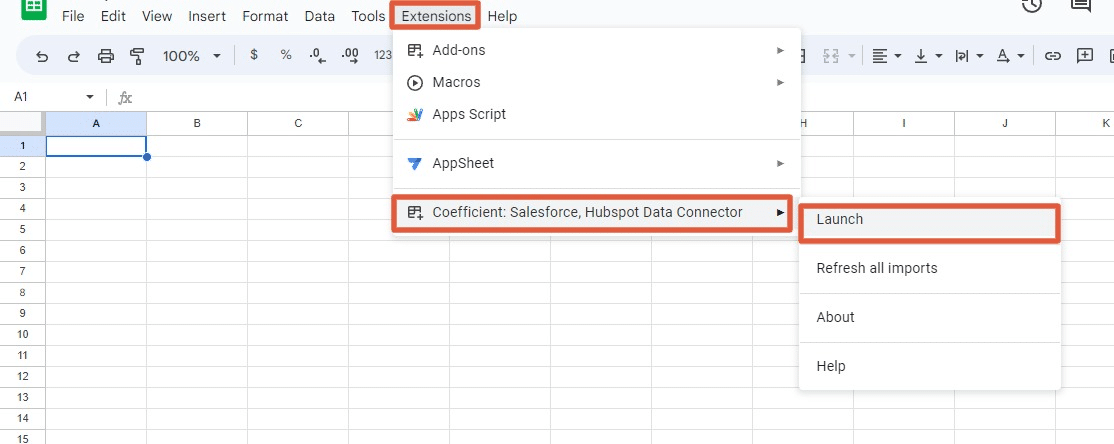Click the Undo arrow icon
The width and height of the screenshot is (1114, 444).
tap(42, 56)
